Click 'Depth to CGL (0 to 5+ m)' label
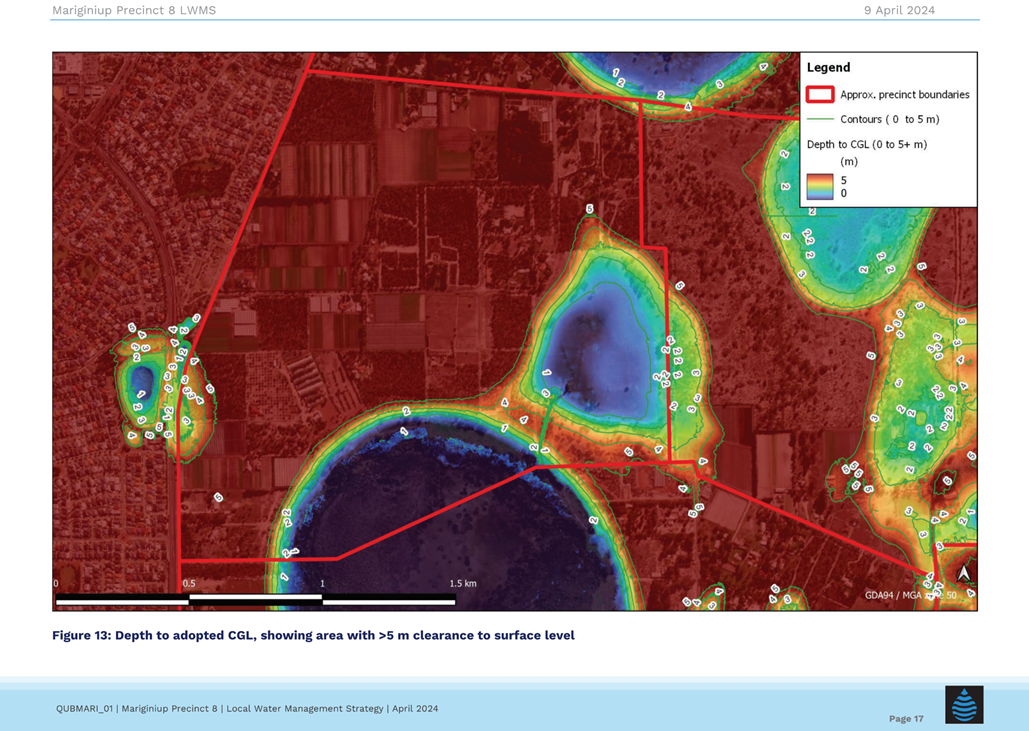Image resolution: width=1029 pixels, height=731 pixels. tap(867, 144)
